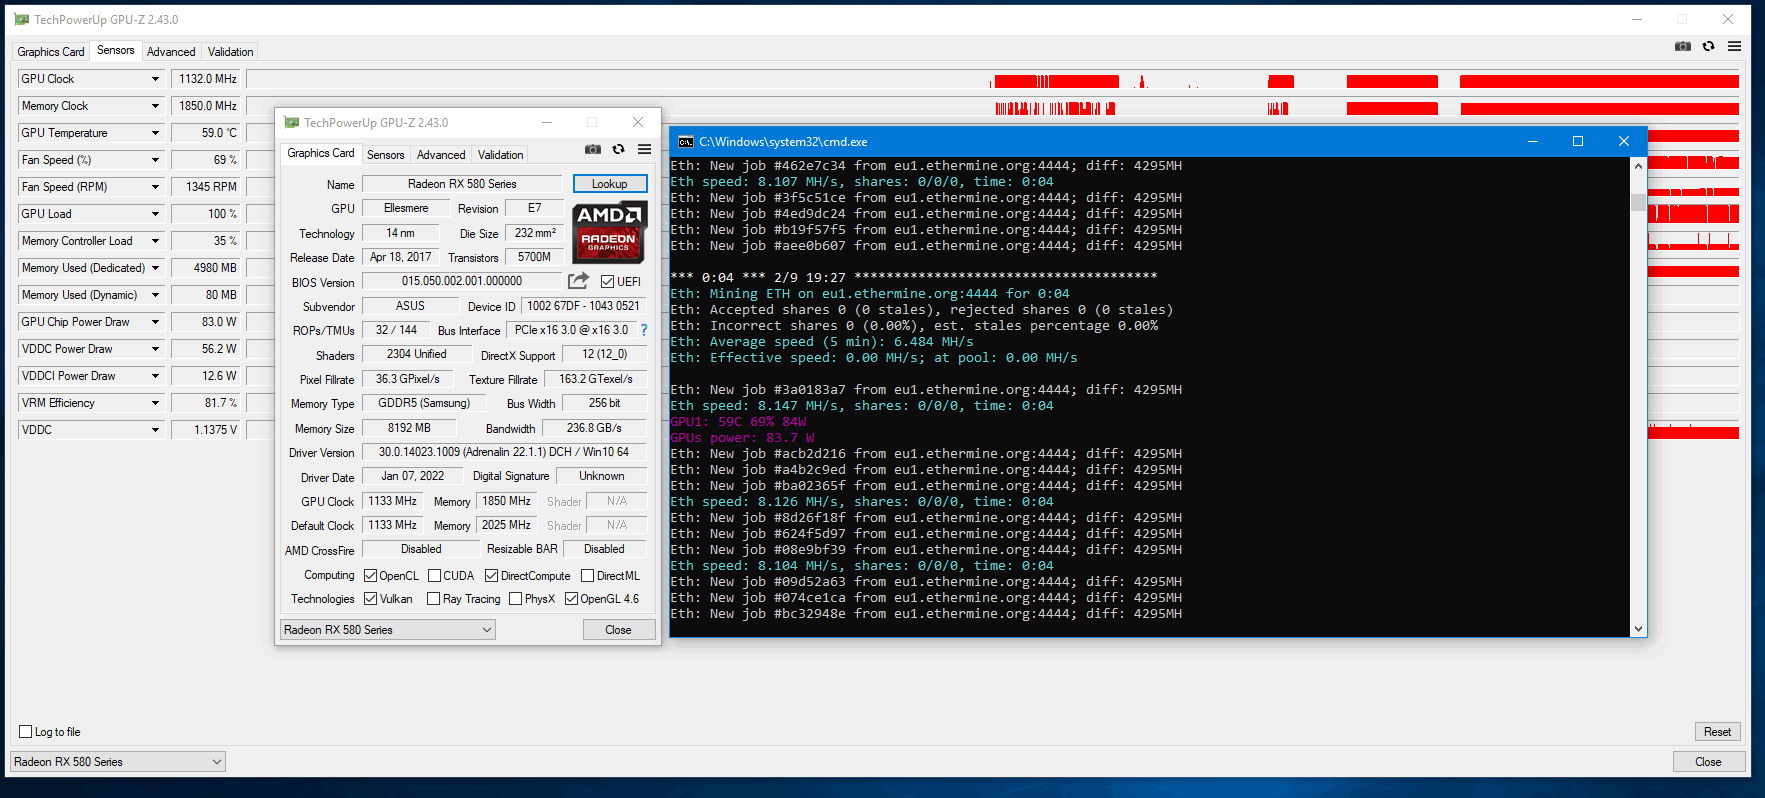The width and height of the screenshot is (1765, 798).
Task: Click the GPU Clock sensor graph
Action: tap(992, 79)
